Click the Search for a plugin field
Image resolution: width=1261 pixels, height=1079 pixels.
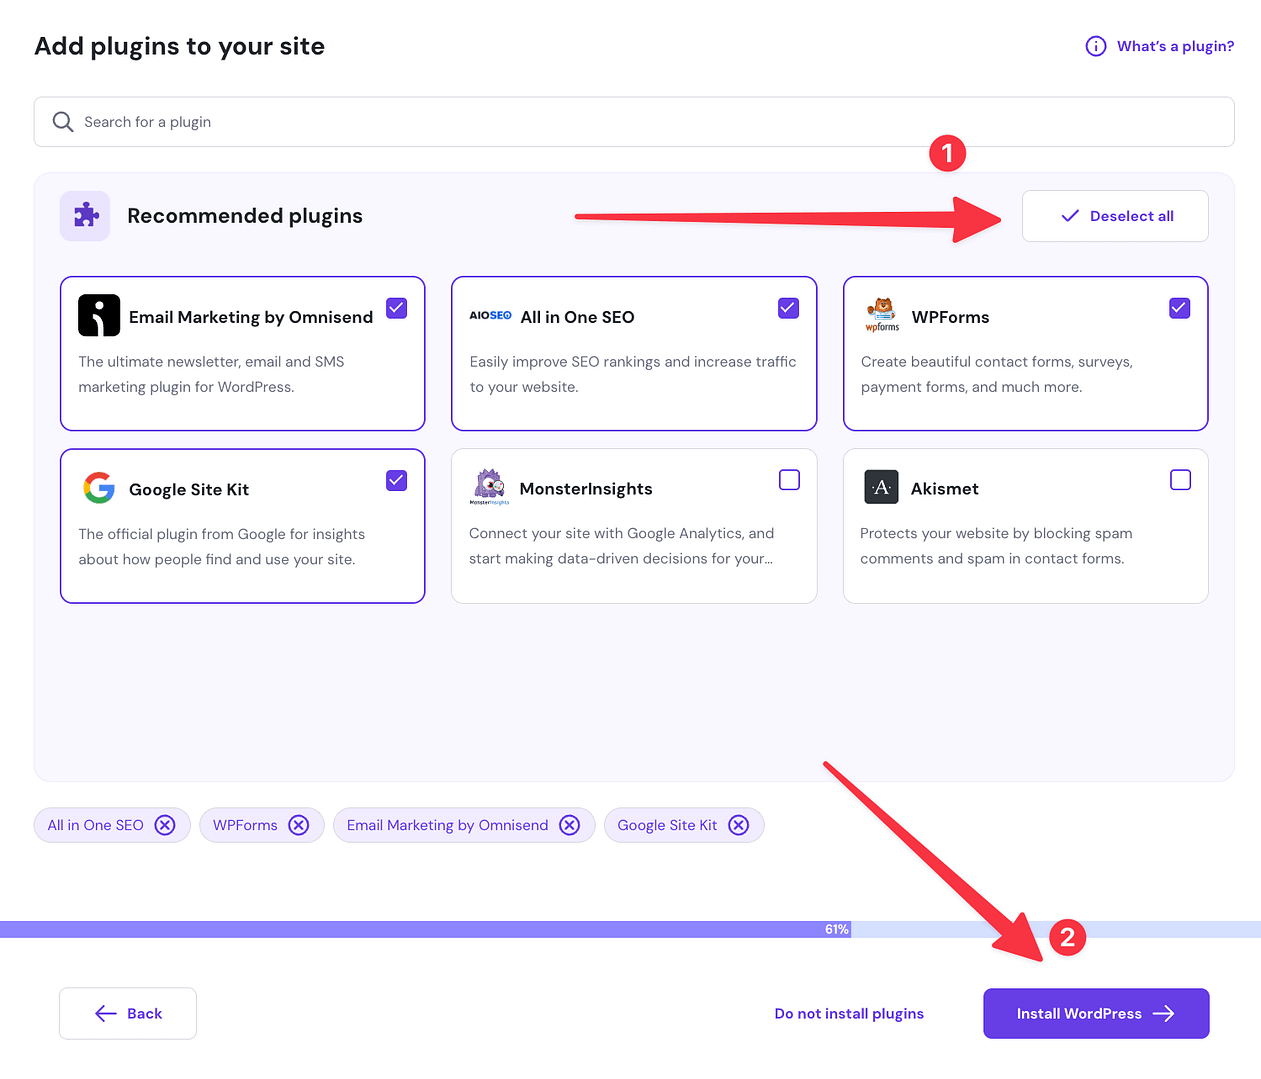(400, 121)
